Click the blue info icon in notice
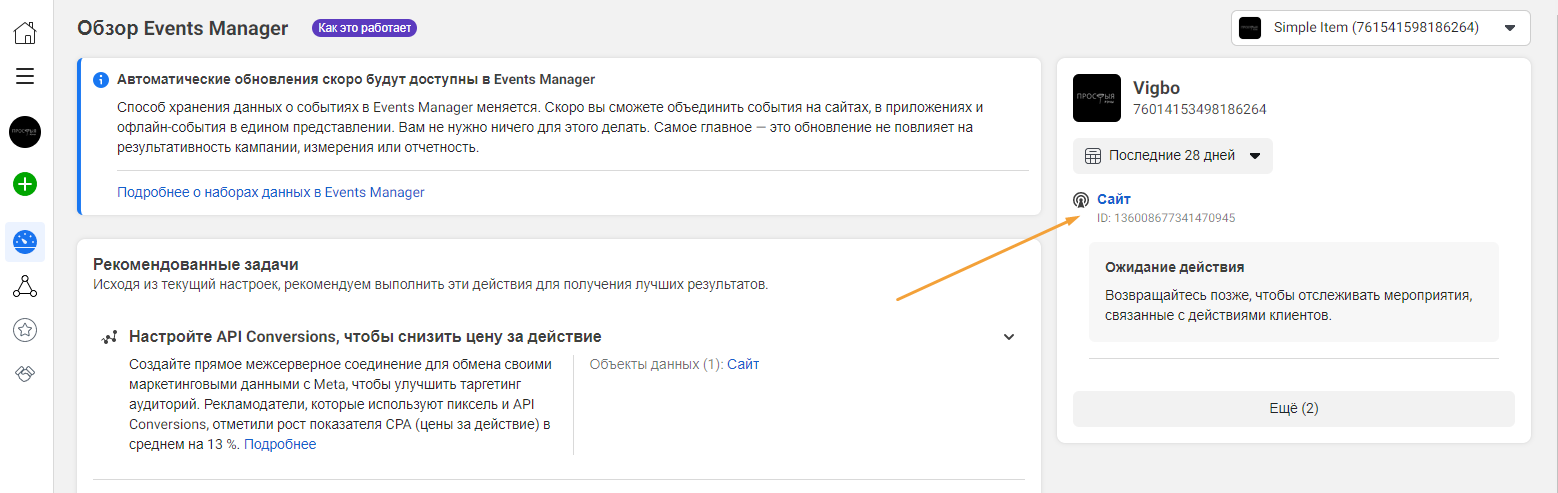 tap(101, 80)
